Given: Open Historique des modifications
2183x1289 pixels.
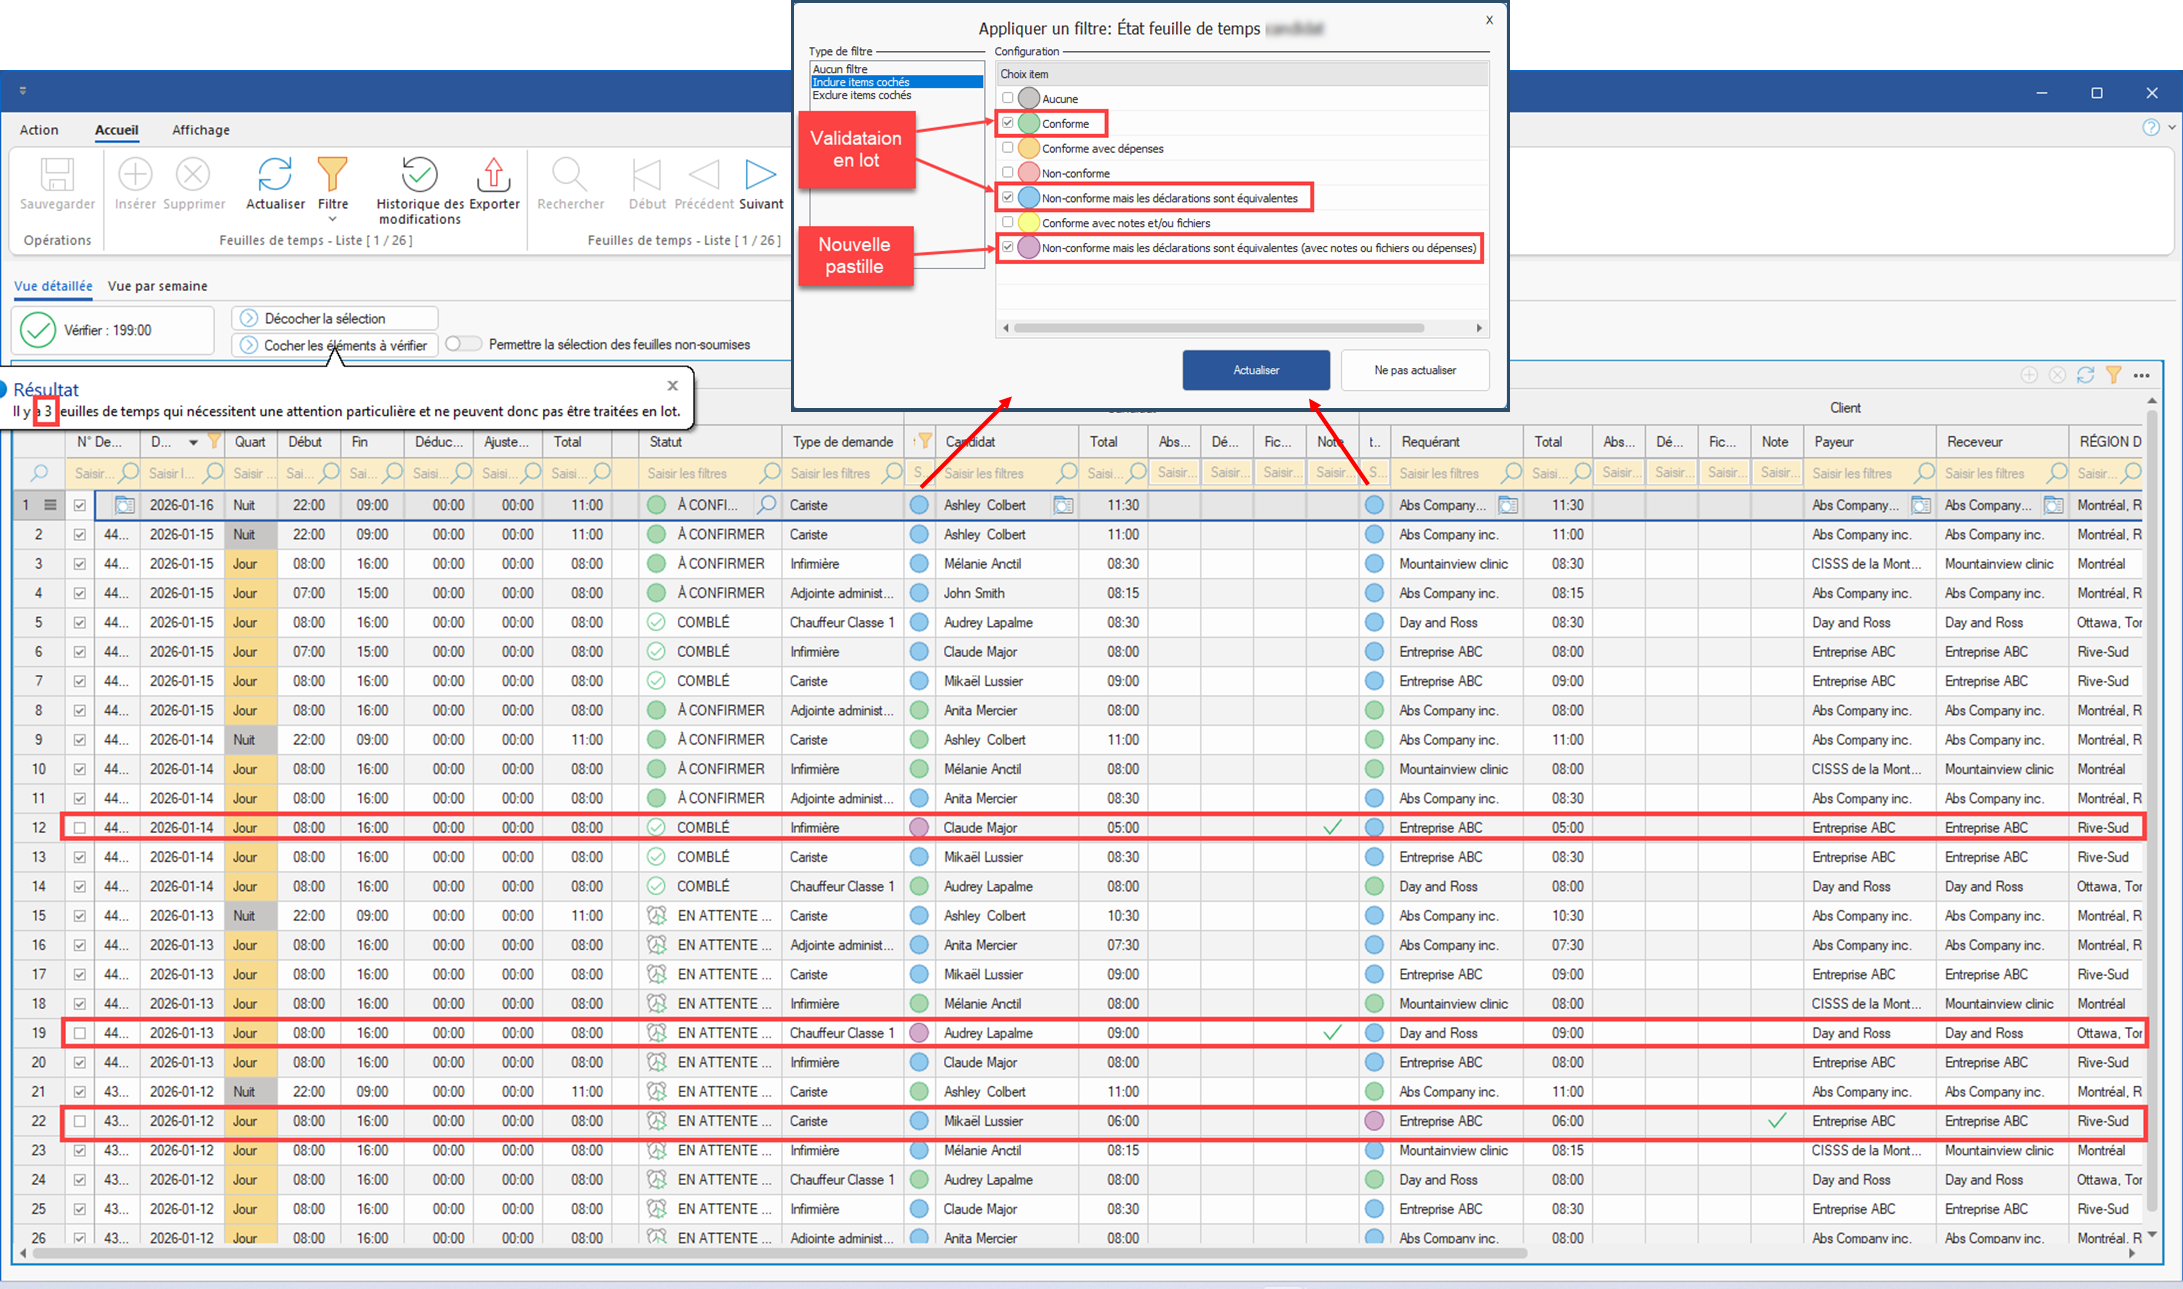Looking at the screenshot, I should [419, 175].
